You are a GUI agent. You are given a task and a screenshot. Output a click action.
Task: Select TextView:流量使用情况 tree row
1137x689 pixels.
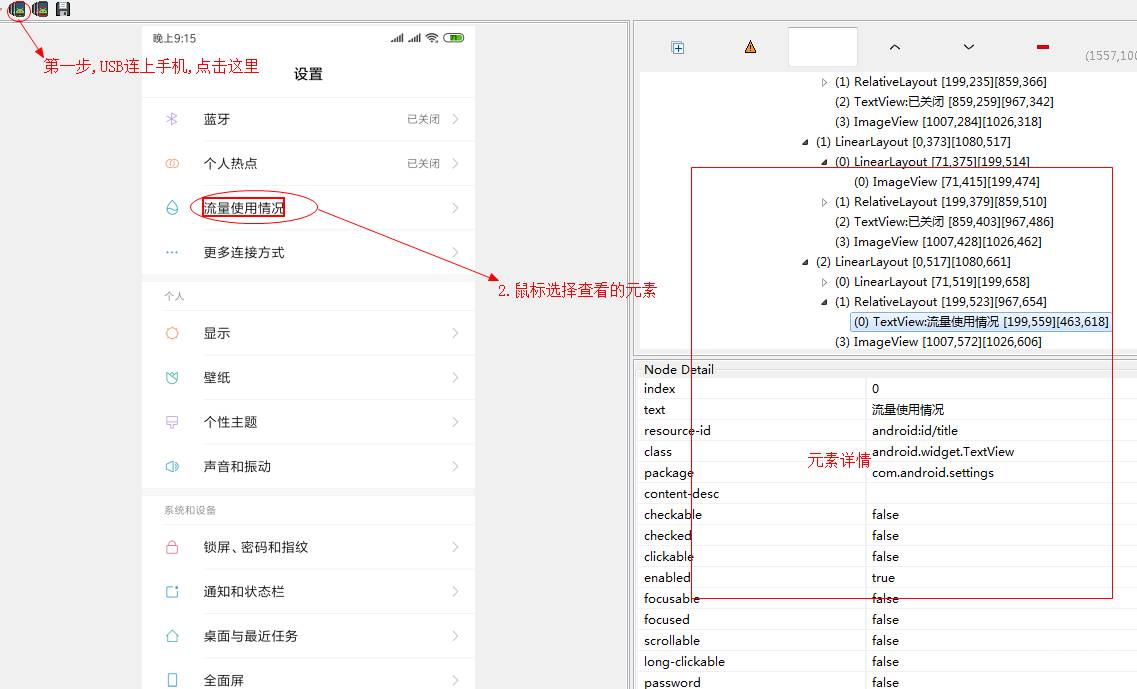[x=981, y=322]
